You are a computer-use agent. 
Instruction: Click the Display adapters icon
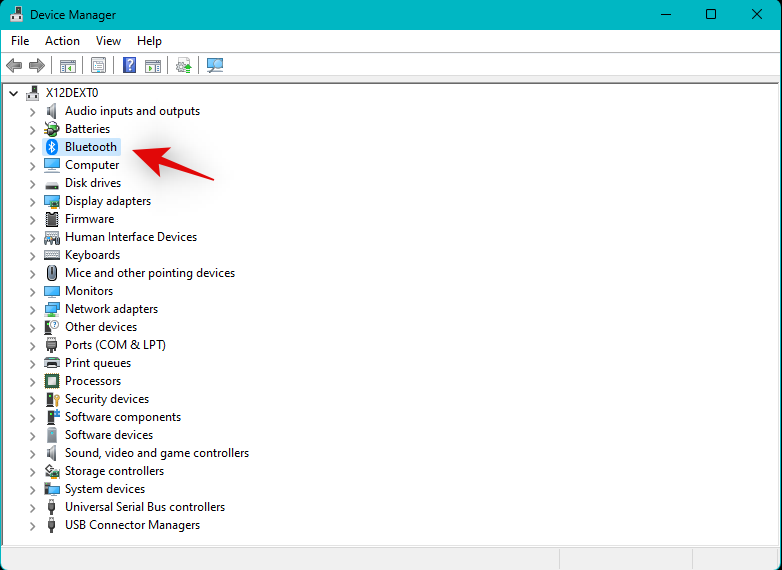[x=52, y=201]
